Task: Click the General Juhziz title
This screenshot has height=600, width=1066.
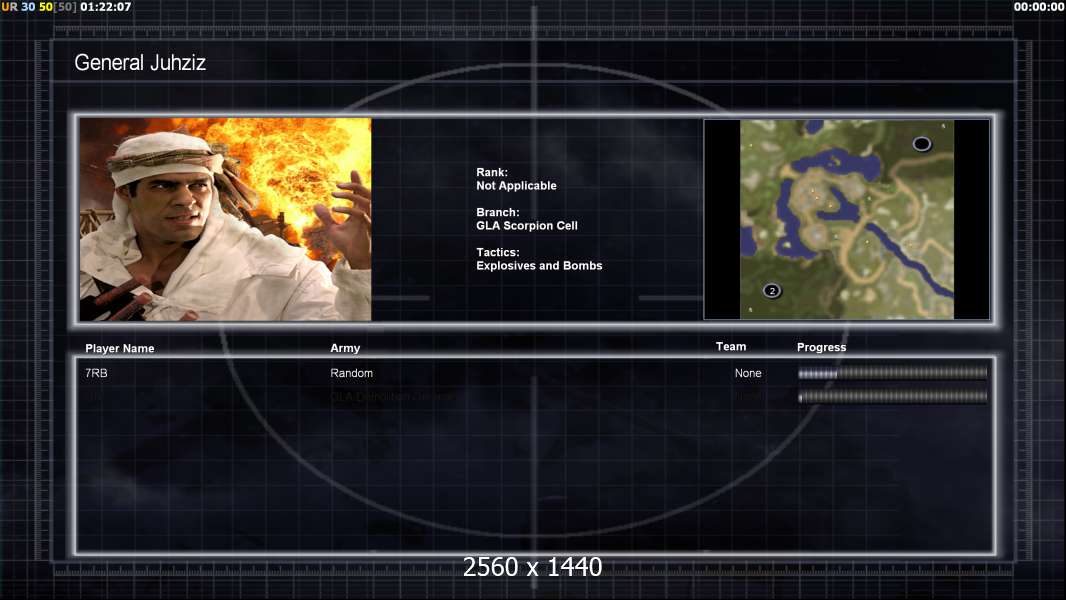Action: pos(140,63)
